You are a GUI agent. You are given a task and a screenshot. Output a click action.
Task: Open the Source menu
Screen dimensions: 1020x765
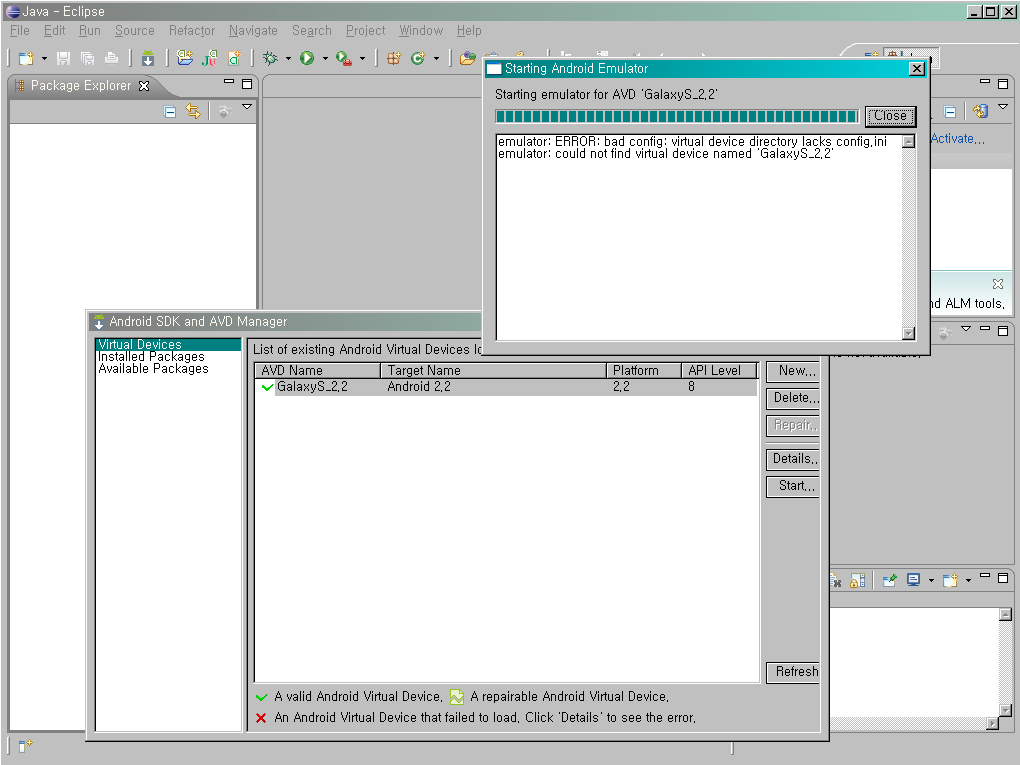click(x=135, y=31)
